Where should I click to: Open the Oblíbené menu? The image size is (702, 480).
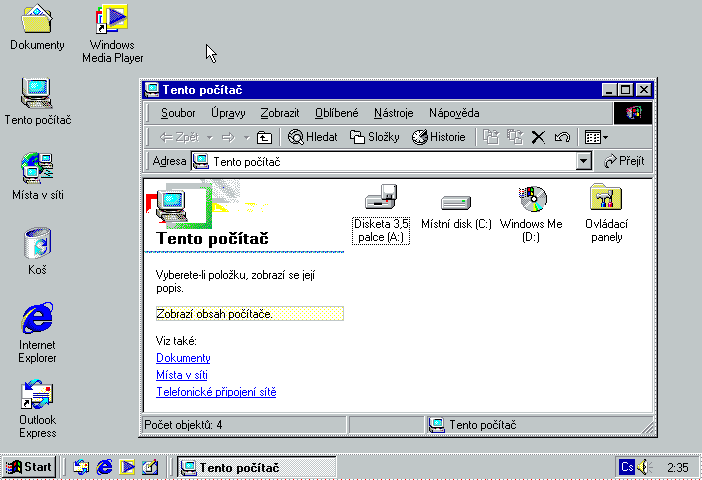[336, 113]
